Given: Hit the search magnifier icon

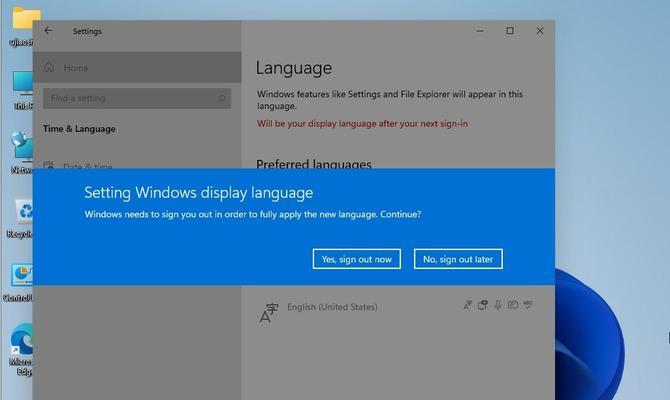Looking at the screenshot, I should click(221, 98).
